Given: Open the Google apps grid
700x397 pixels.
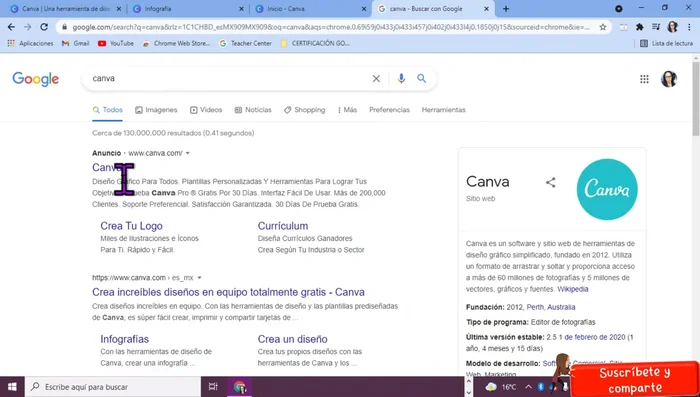Looking at the screenshot, I should click(644, 79).
